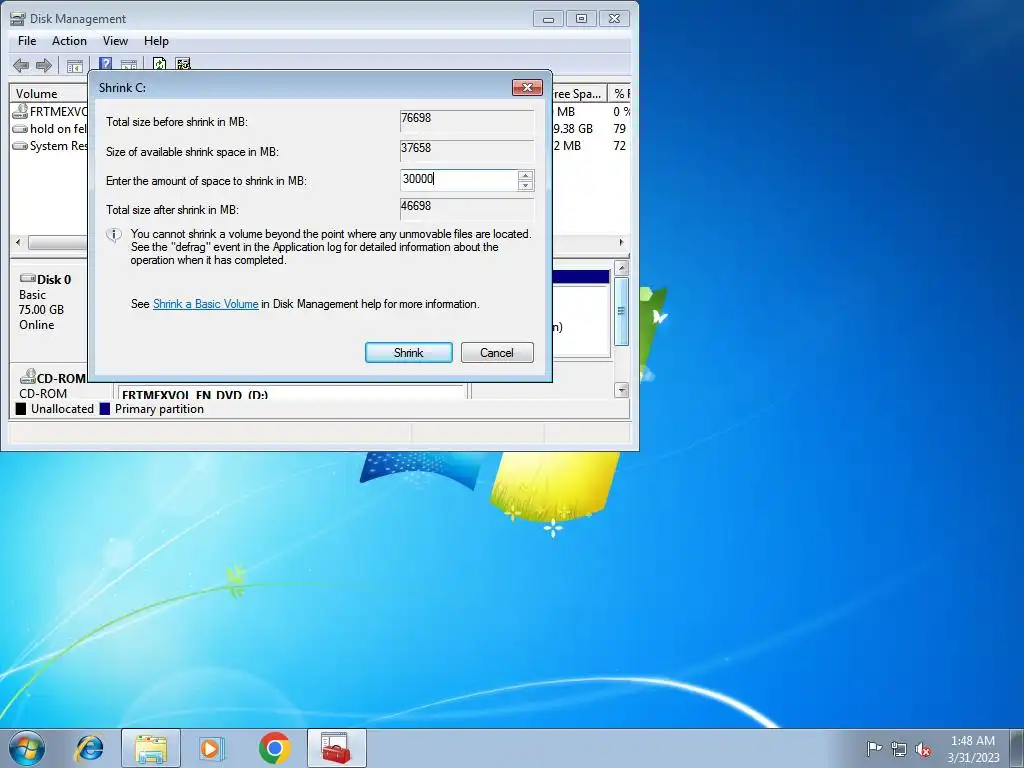Click the network tray icon
The image size is (1024, 768).
click(x=899, y=749)
